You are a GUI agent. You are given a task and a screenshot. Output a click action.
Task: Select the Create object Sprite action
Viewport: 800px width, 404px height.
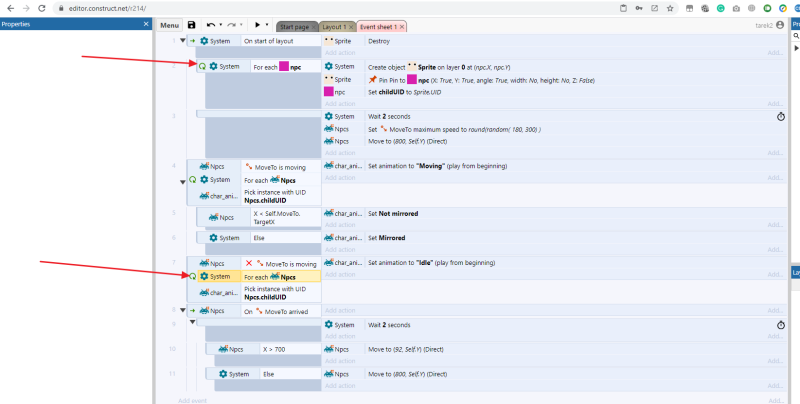(x=576, y=67)
